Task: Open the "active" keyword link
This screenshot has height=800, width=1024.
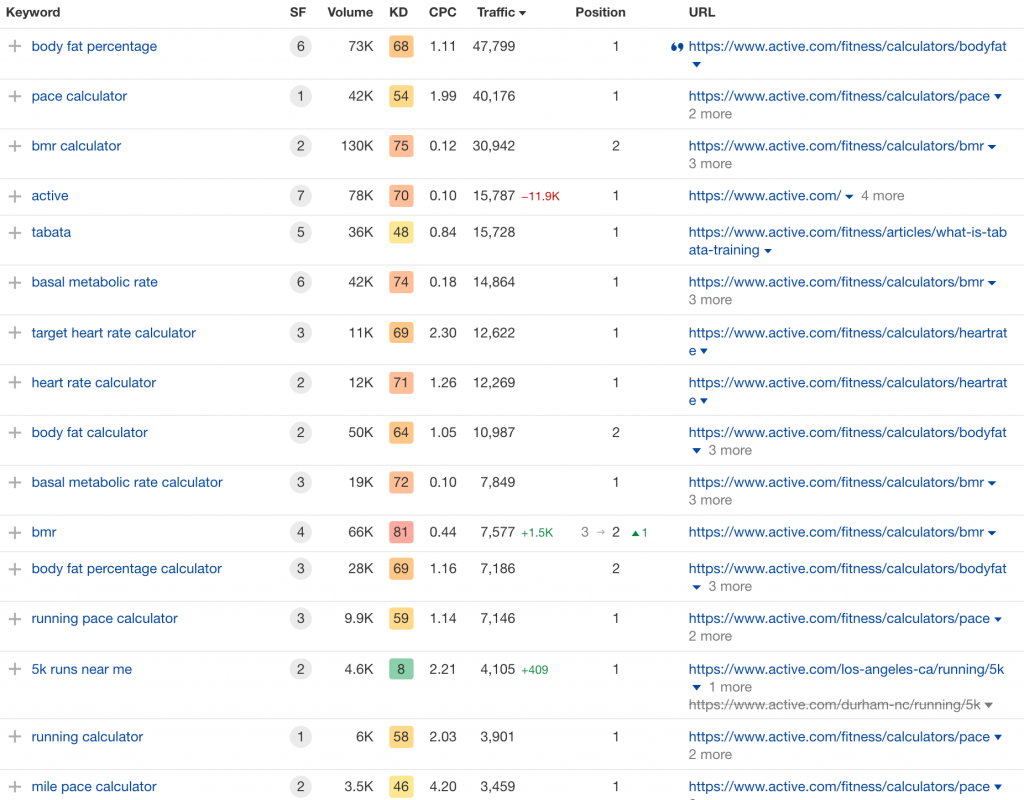Action: 50,196
